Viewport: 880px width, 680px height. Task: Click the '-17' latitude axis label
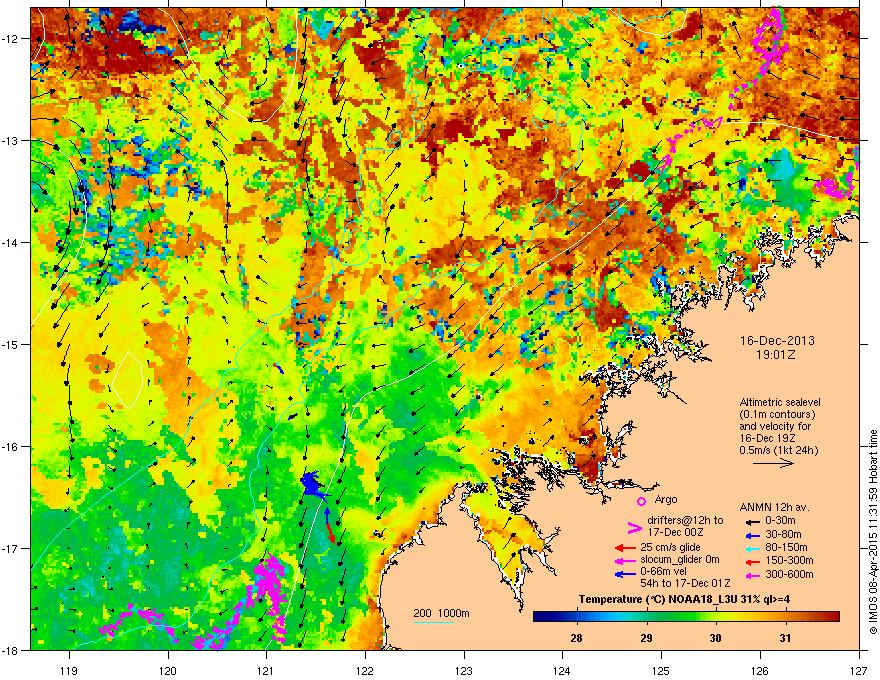(12, 548)
